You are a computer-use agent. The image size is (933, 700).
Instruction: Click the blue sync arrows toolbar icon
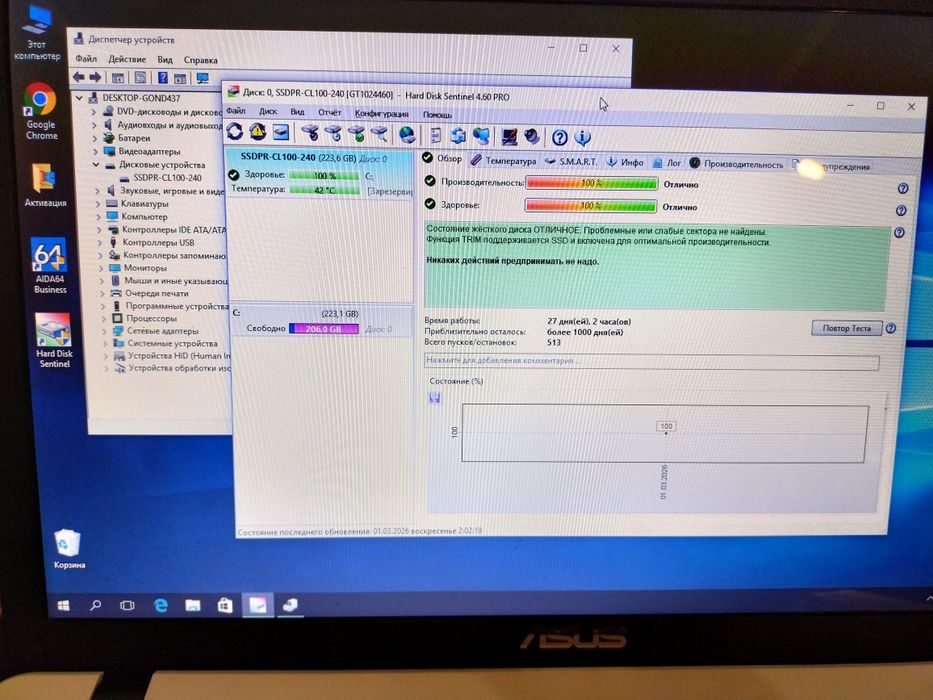pos(458,136)
